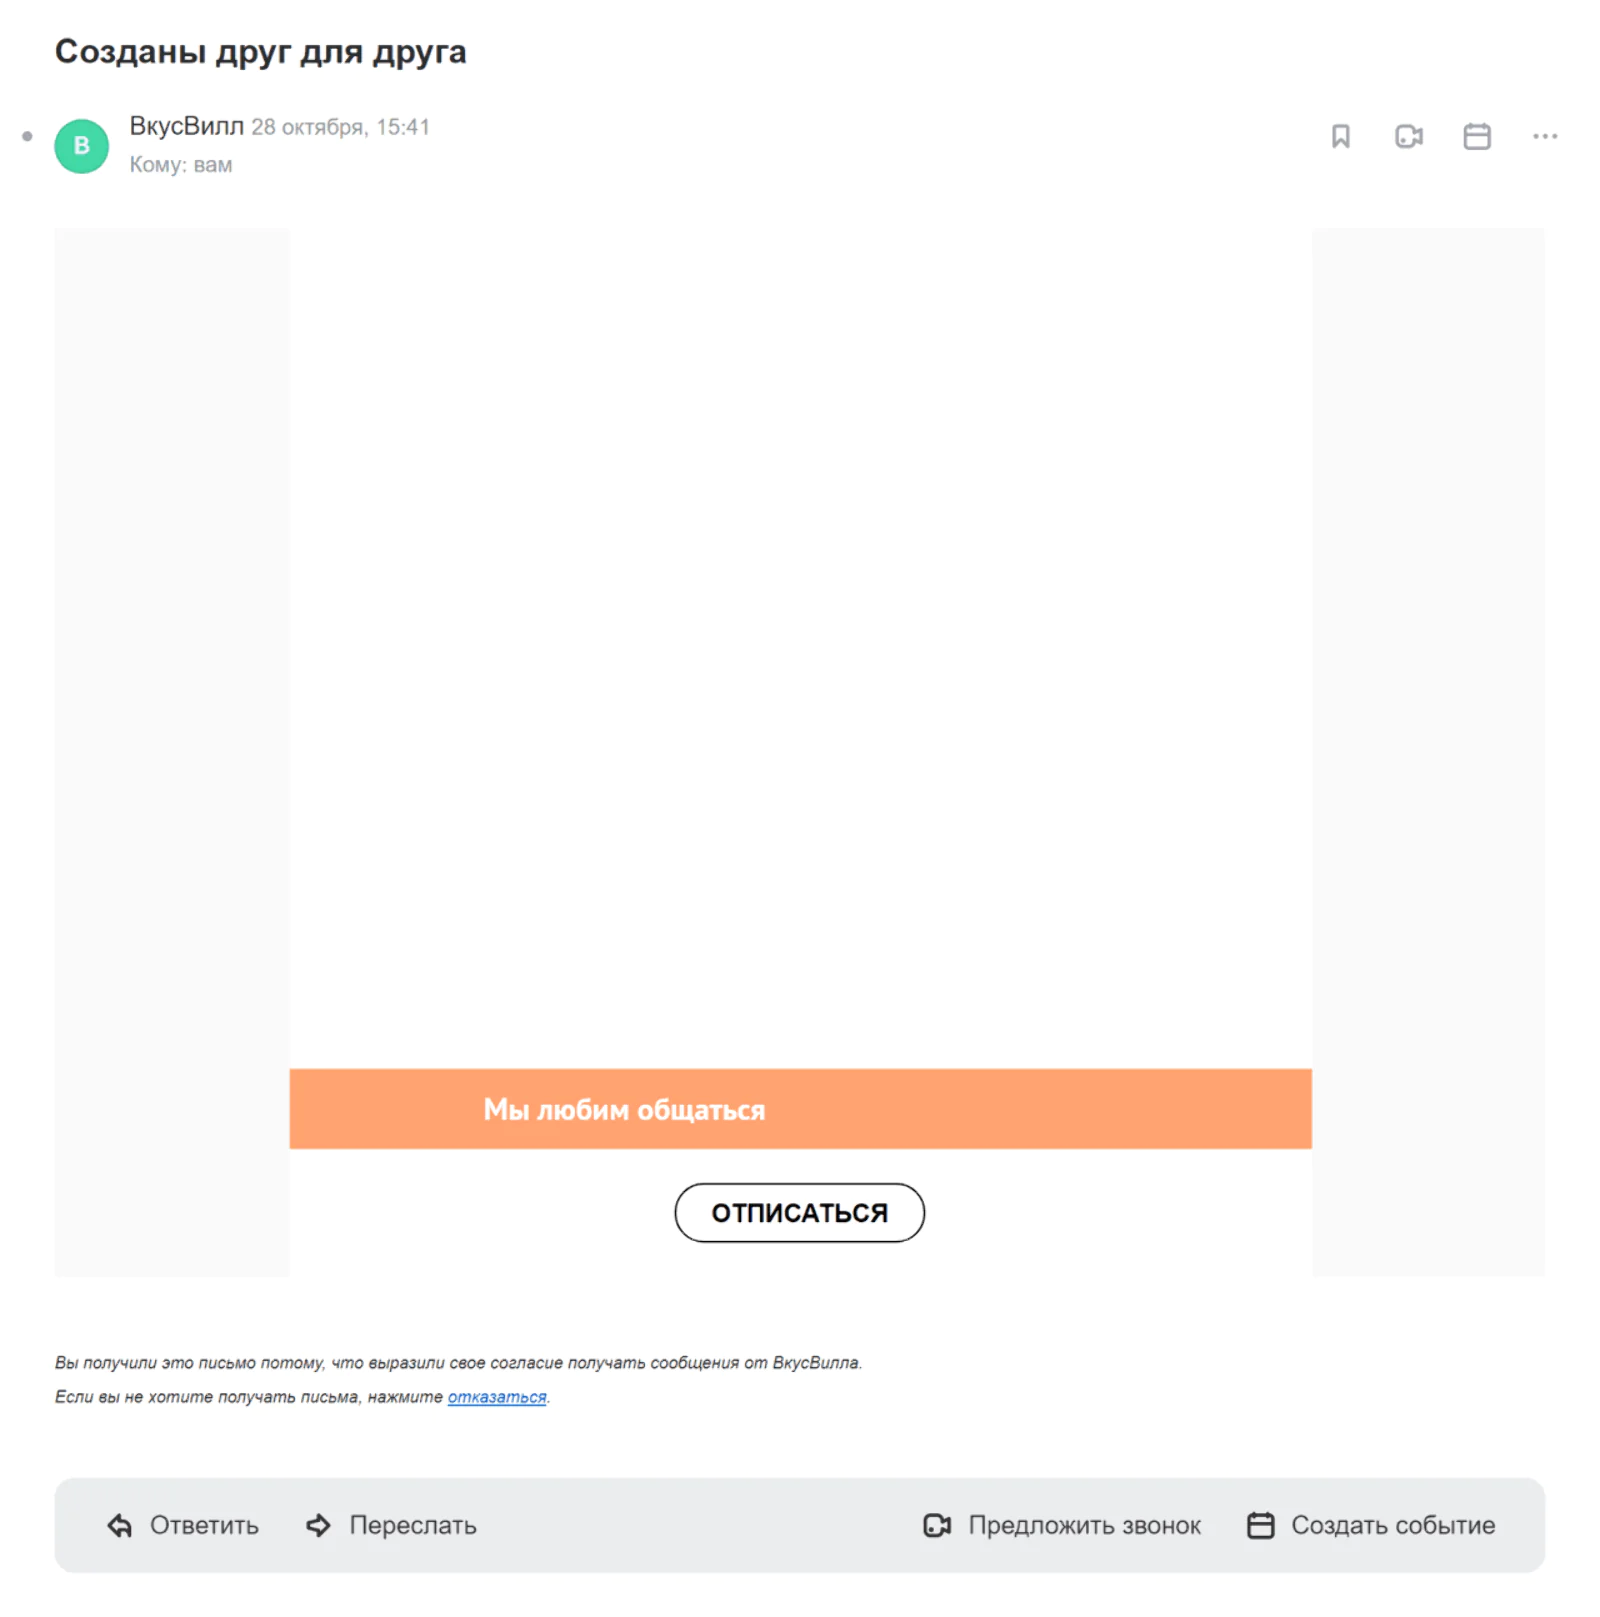Click the calendar icon beside Создать событие
Viewport: 1600px width, 1617px height.
pyautogui.click(x=1260, y=1525)
